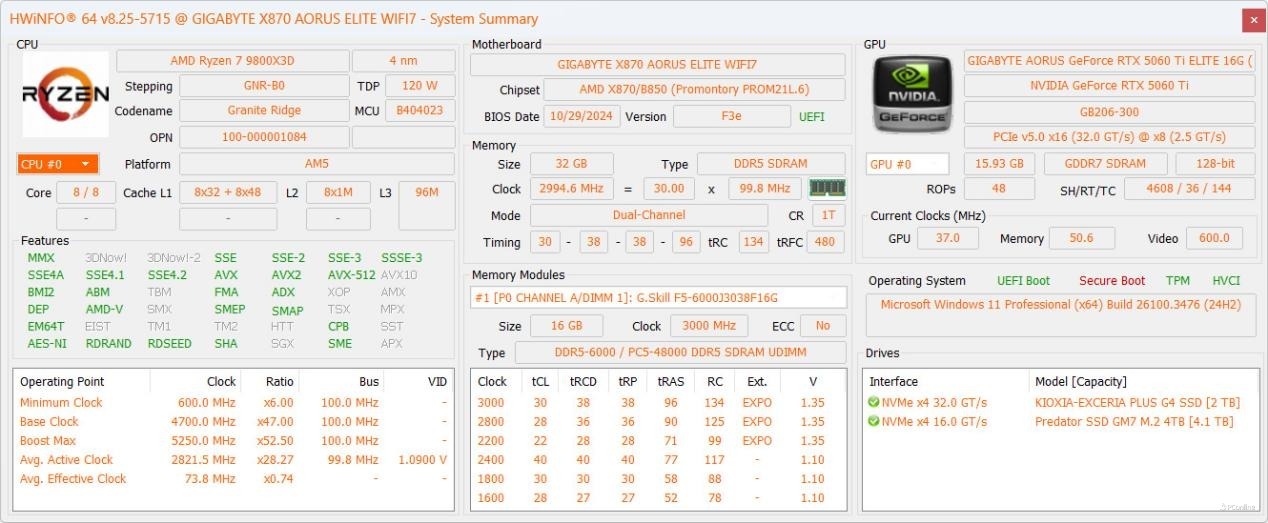Click the HVCI status label
The image size is (1268, 523).
pos(1226,281)
